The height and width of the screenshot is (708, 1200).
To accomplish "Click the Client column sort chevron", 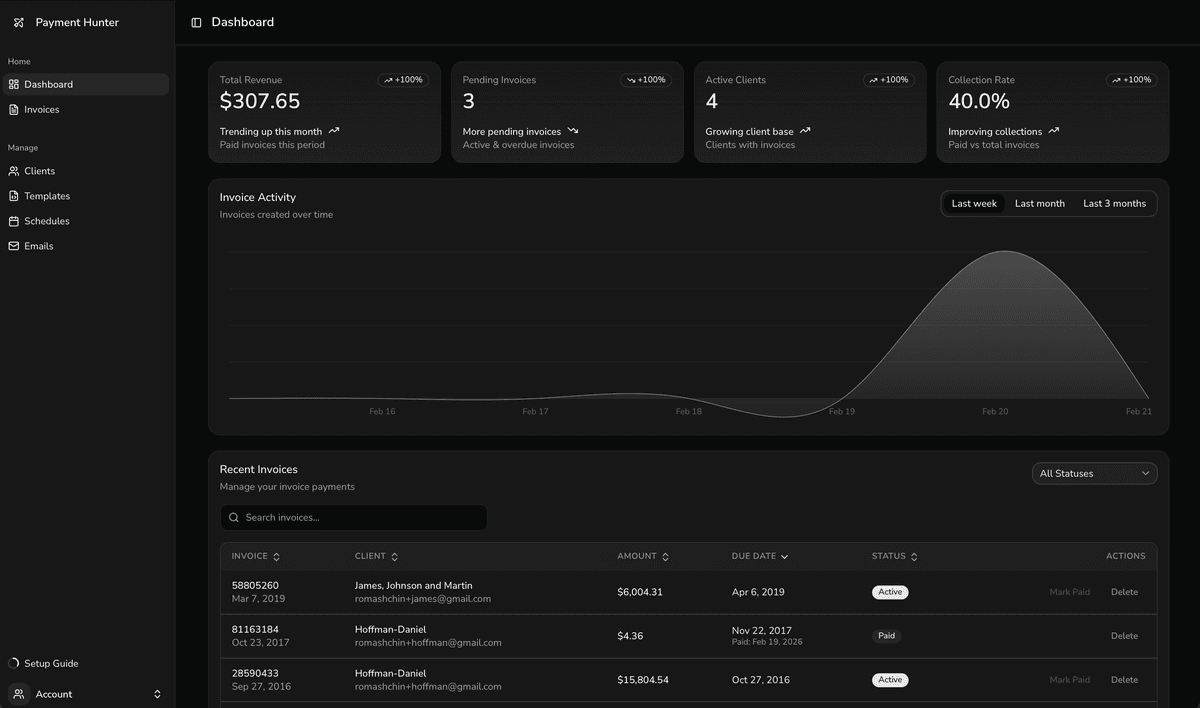I will (395, 556).
